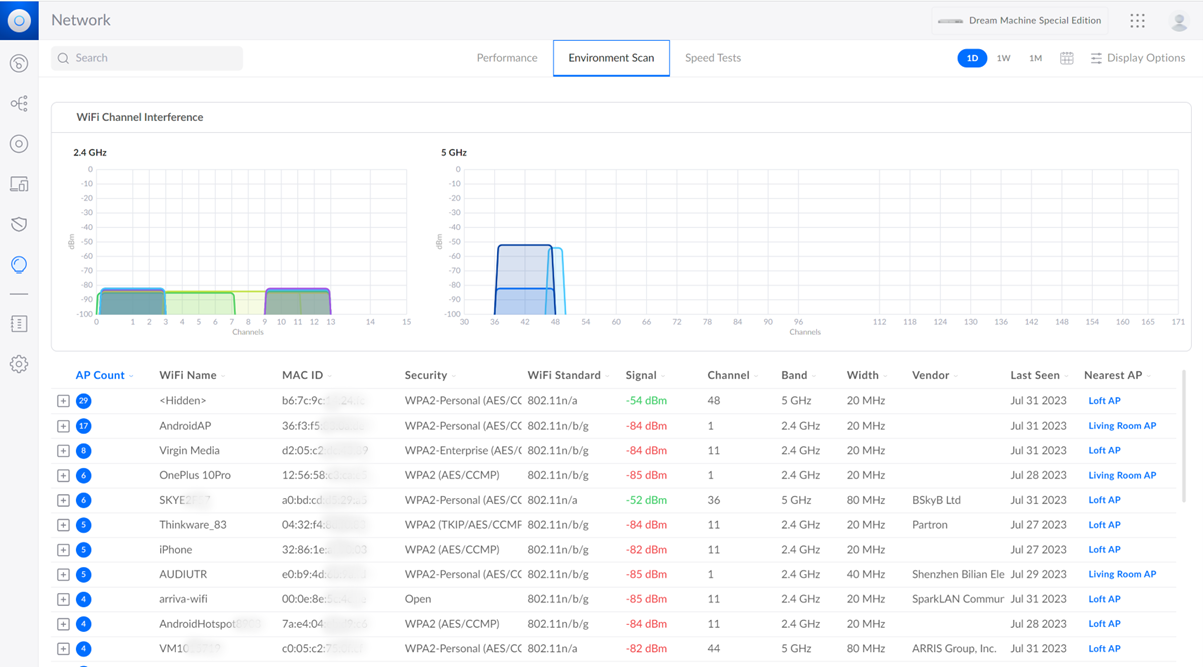Select the 1W time range
Image resolution: width=1203 pixels, height=667 pixels.
pyautogui.click(x=1003, y=58)
